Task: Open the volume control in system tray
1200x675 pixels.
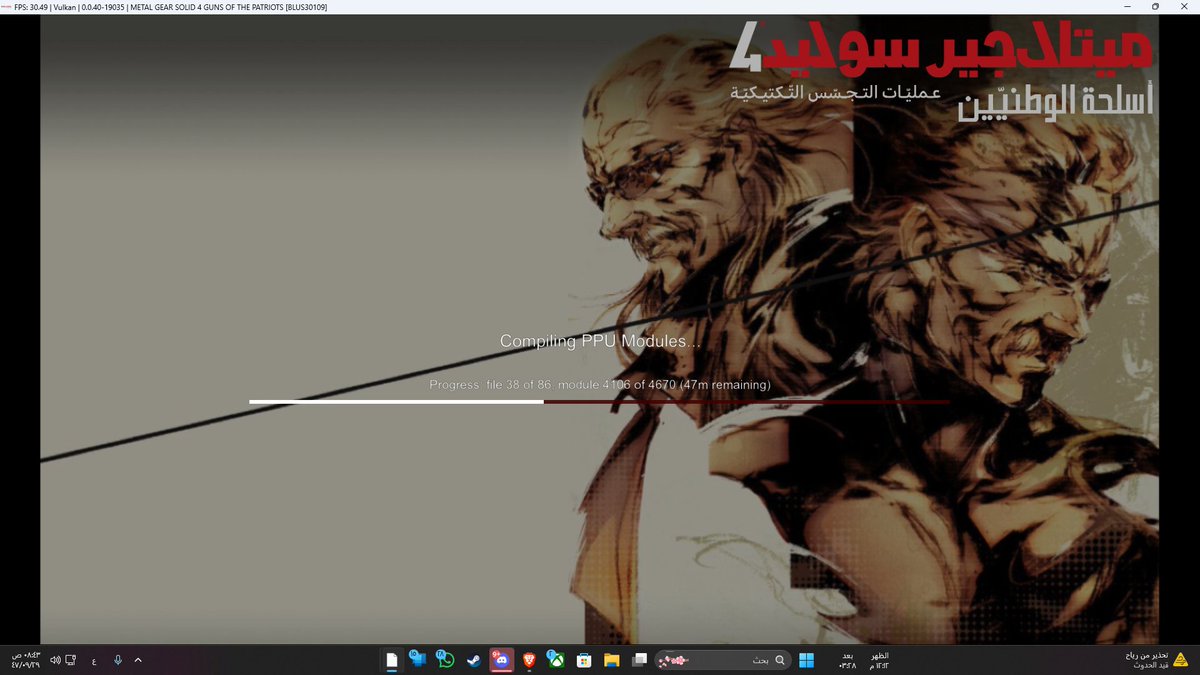Action: click(55, 660)
